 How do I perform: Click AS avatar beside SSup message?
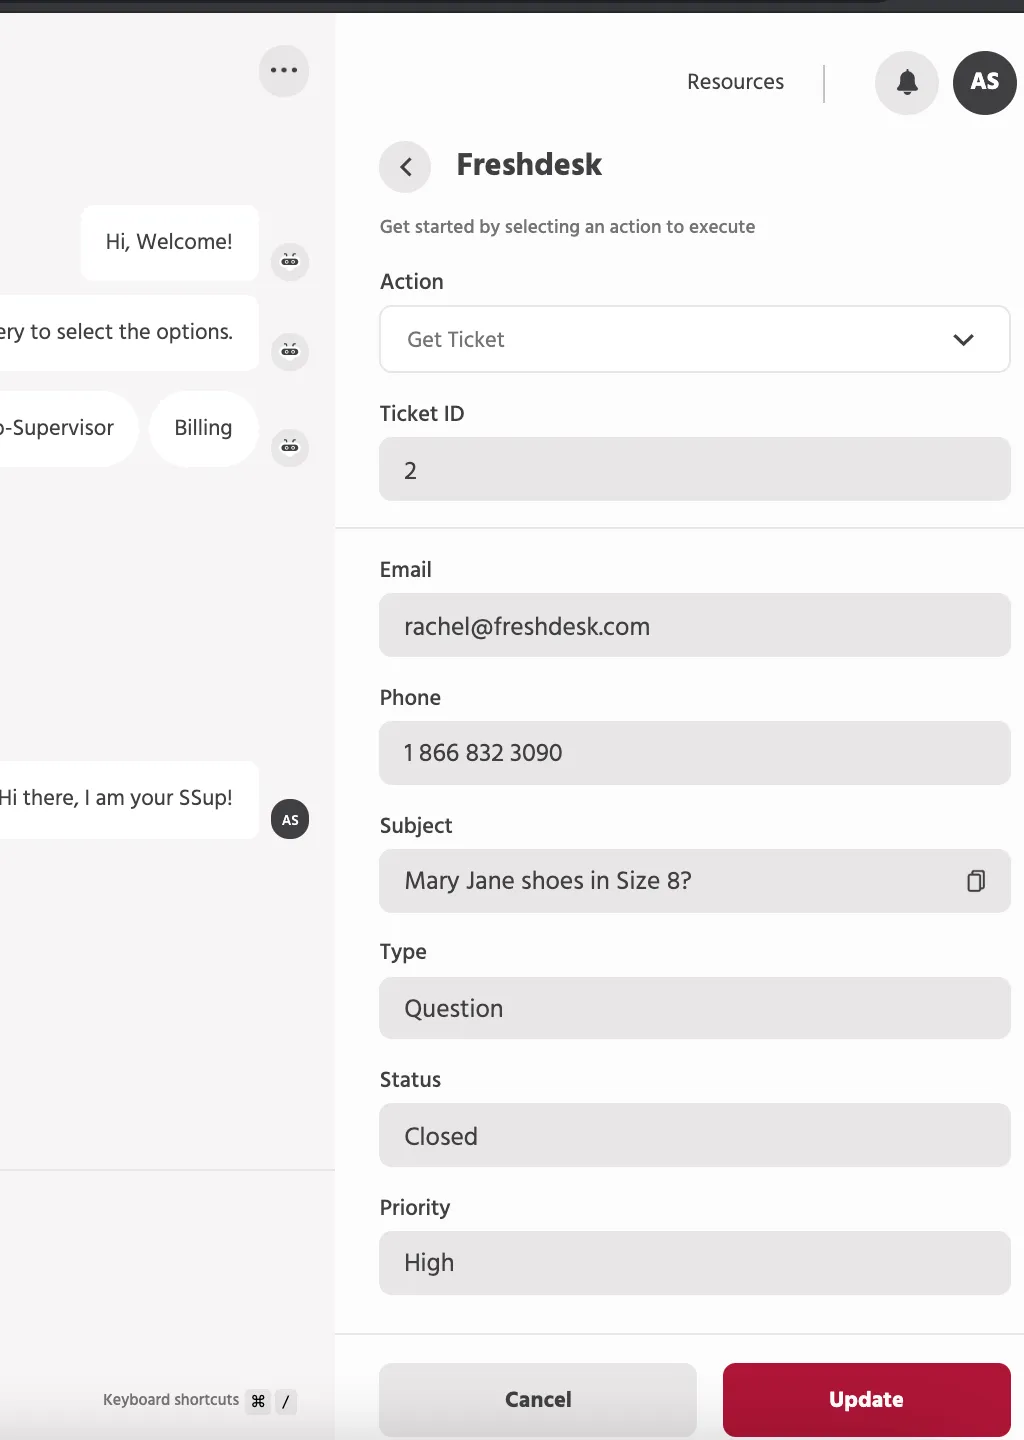290,820
